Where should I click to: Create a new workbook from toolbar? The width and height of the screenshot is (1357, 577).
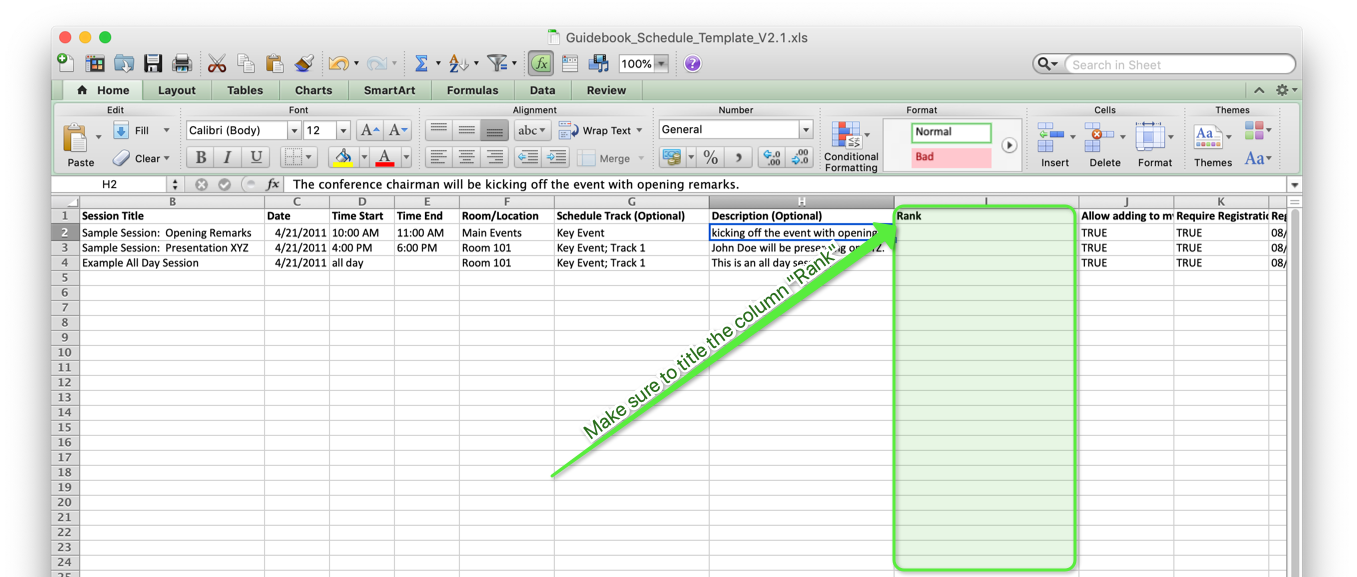pyautogui.click(x=66, y=64)
